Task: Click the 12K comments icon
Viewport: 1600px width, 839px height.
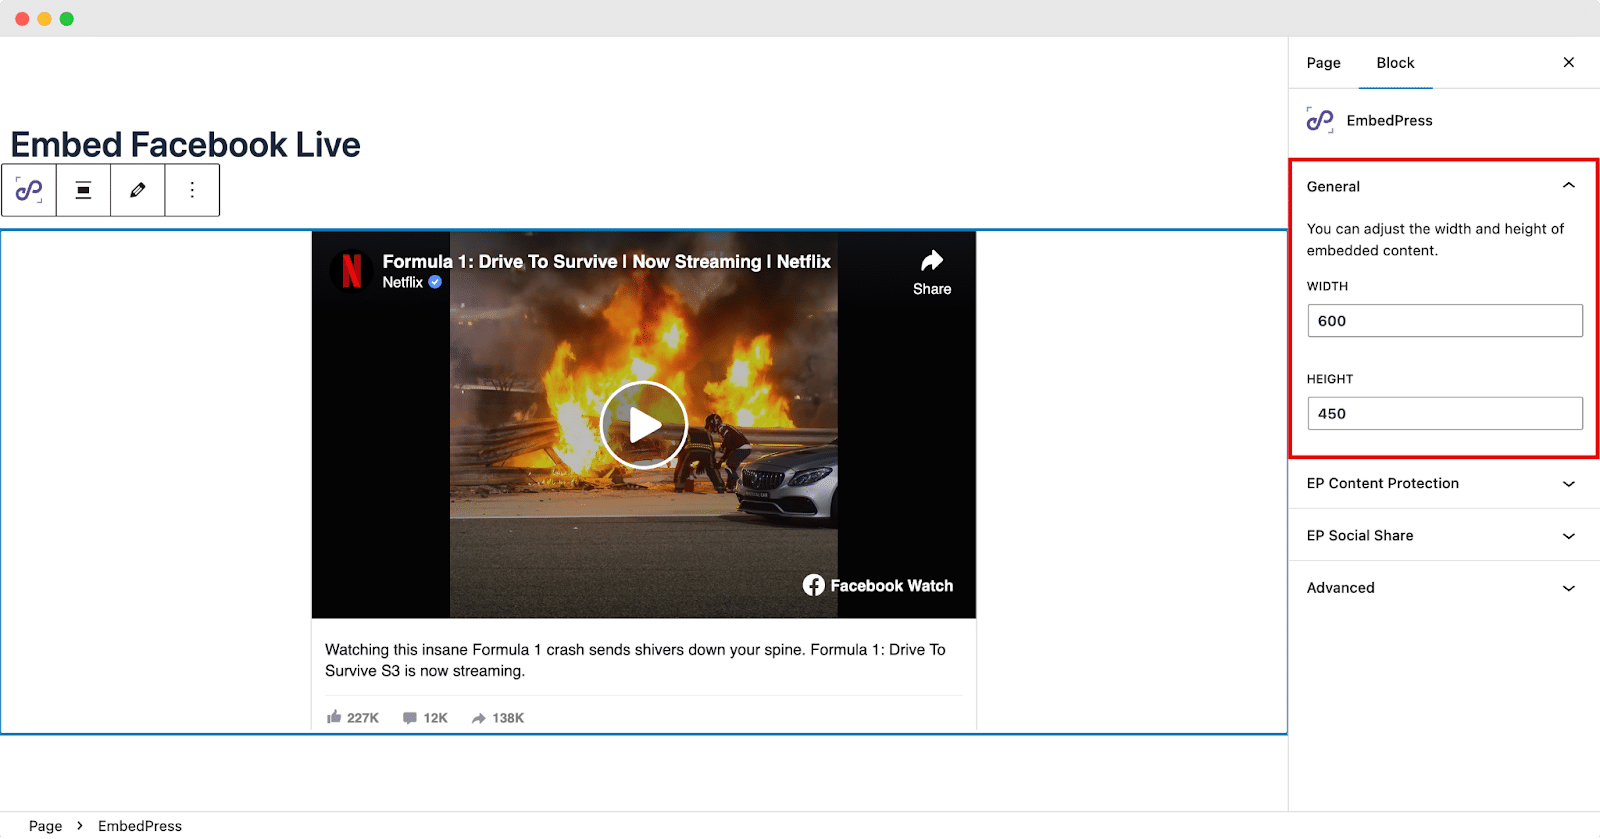Action: point(409,718)
